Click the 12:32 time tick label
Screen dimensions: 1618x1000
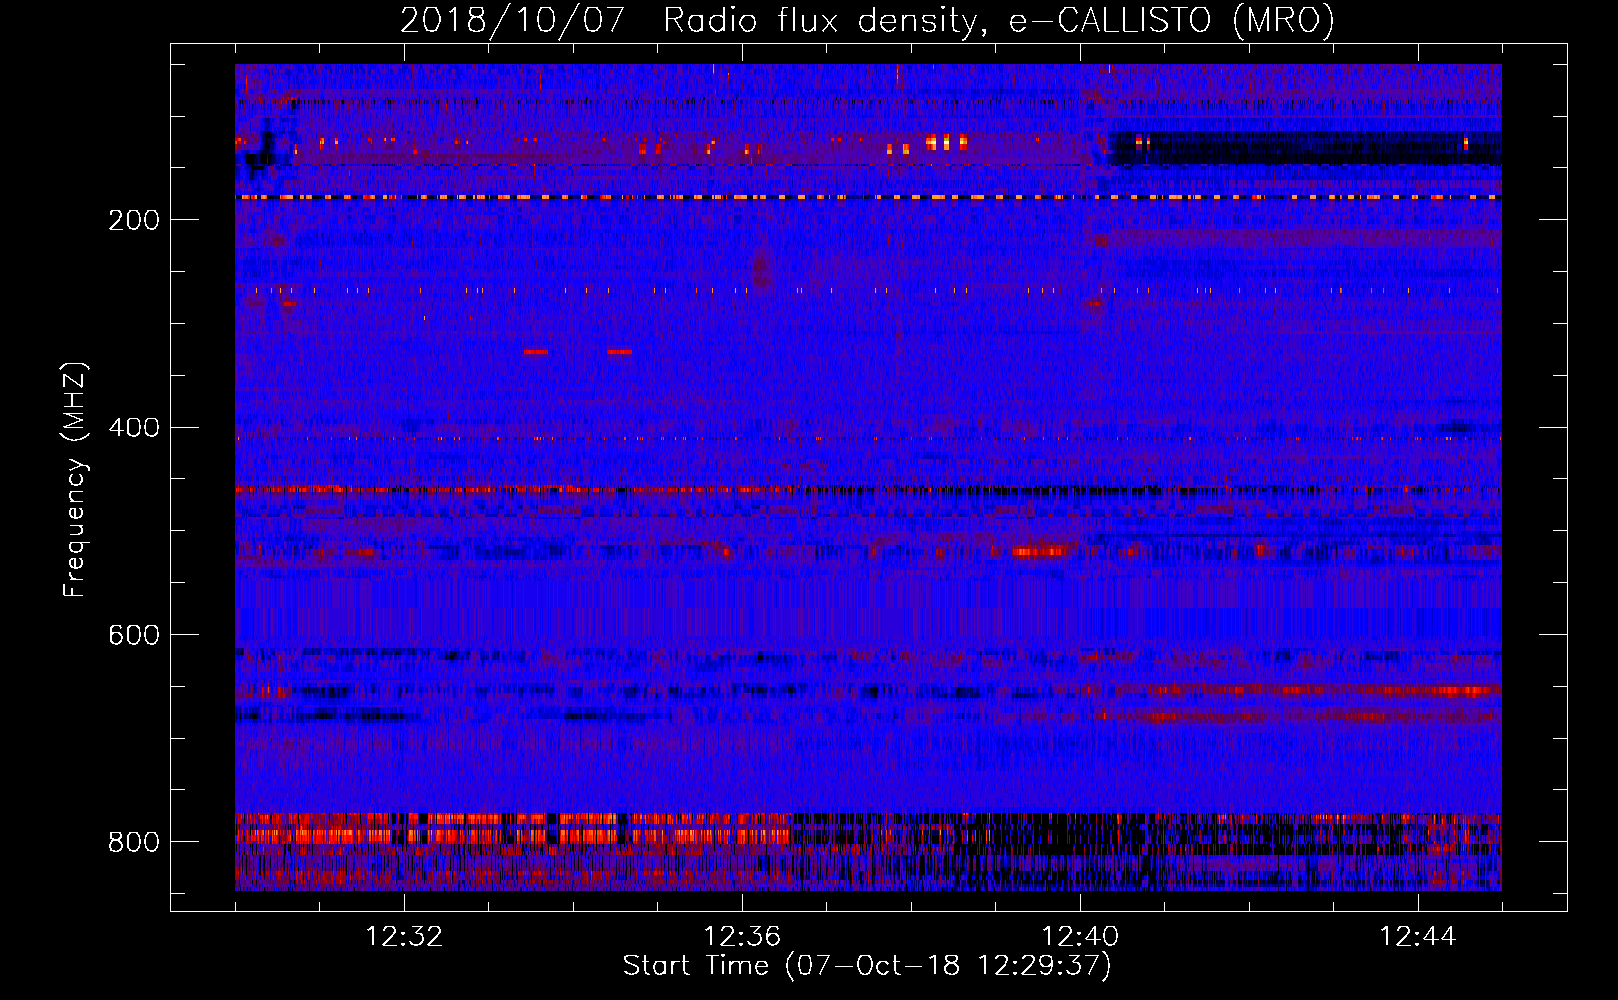pyautogui.click(x=404, y=937)
